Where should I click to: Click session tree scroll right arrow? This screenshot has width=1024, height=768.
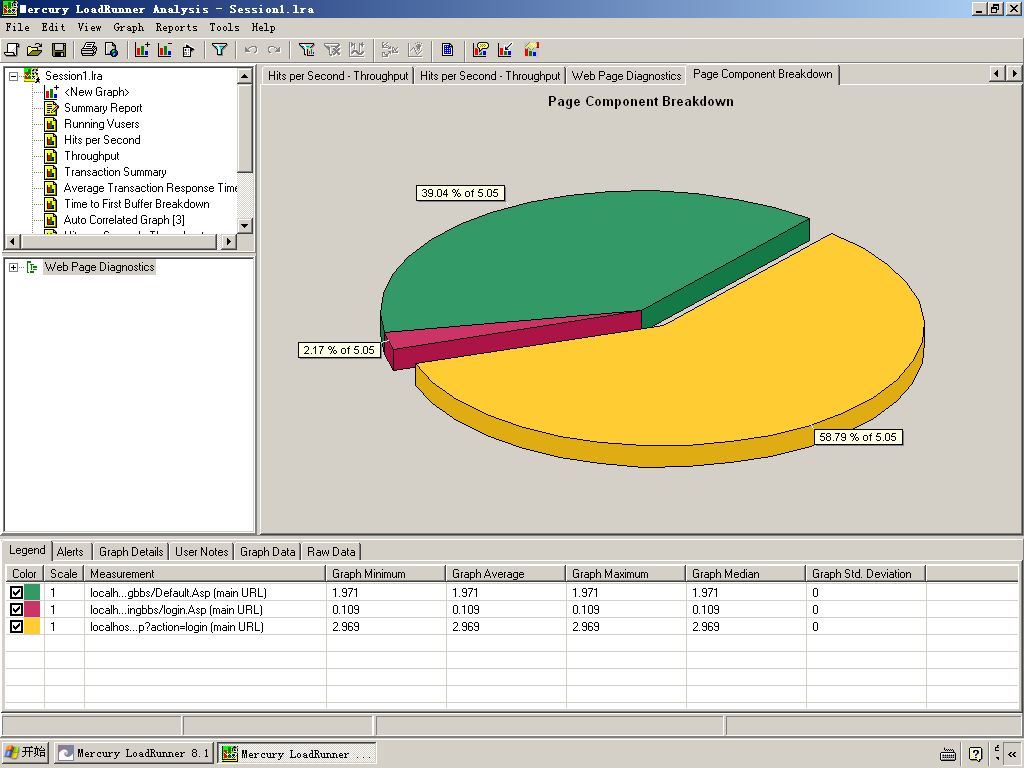[228, 242]
